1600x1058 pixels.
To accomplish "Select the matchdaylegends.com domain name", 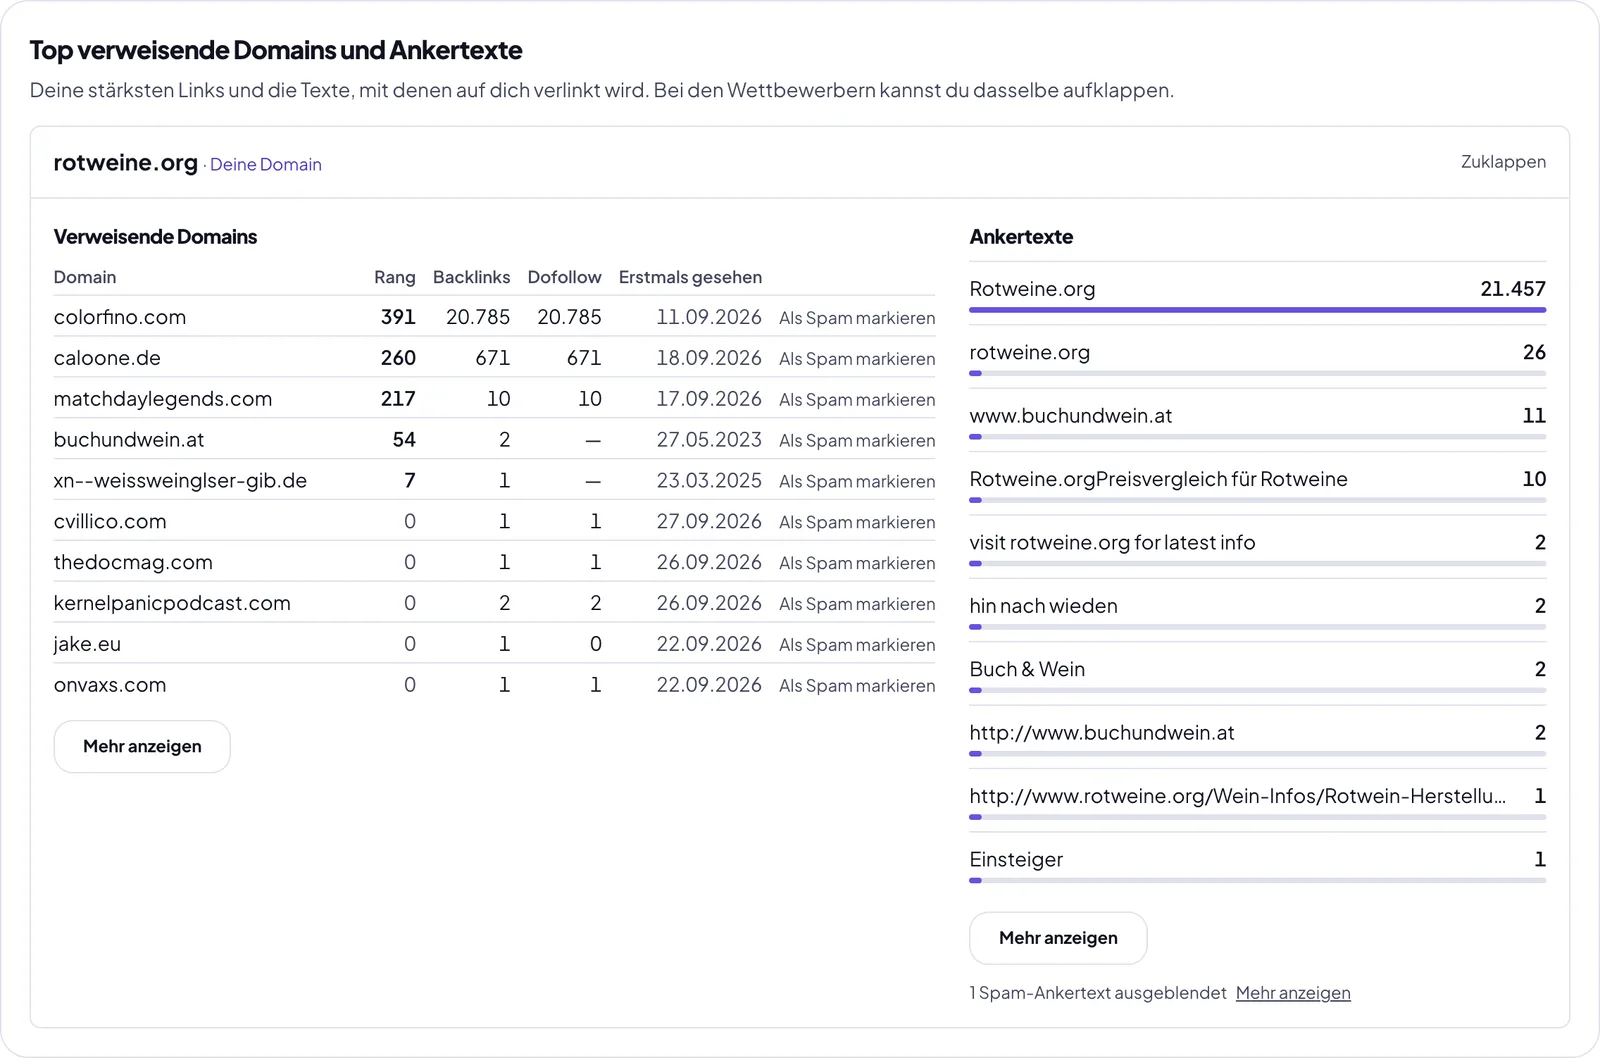I will [163, 399].
